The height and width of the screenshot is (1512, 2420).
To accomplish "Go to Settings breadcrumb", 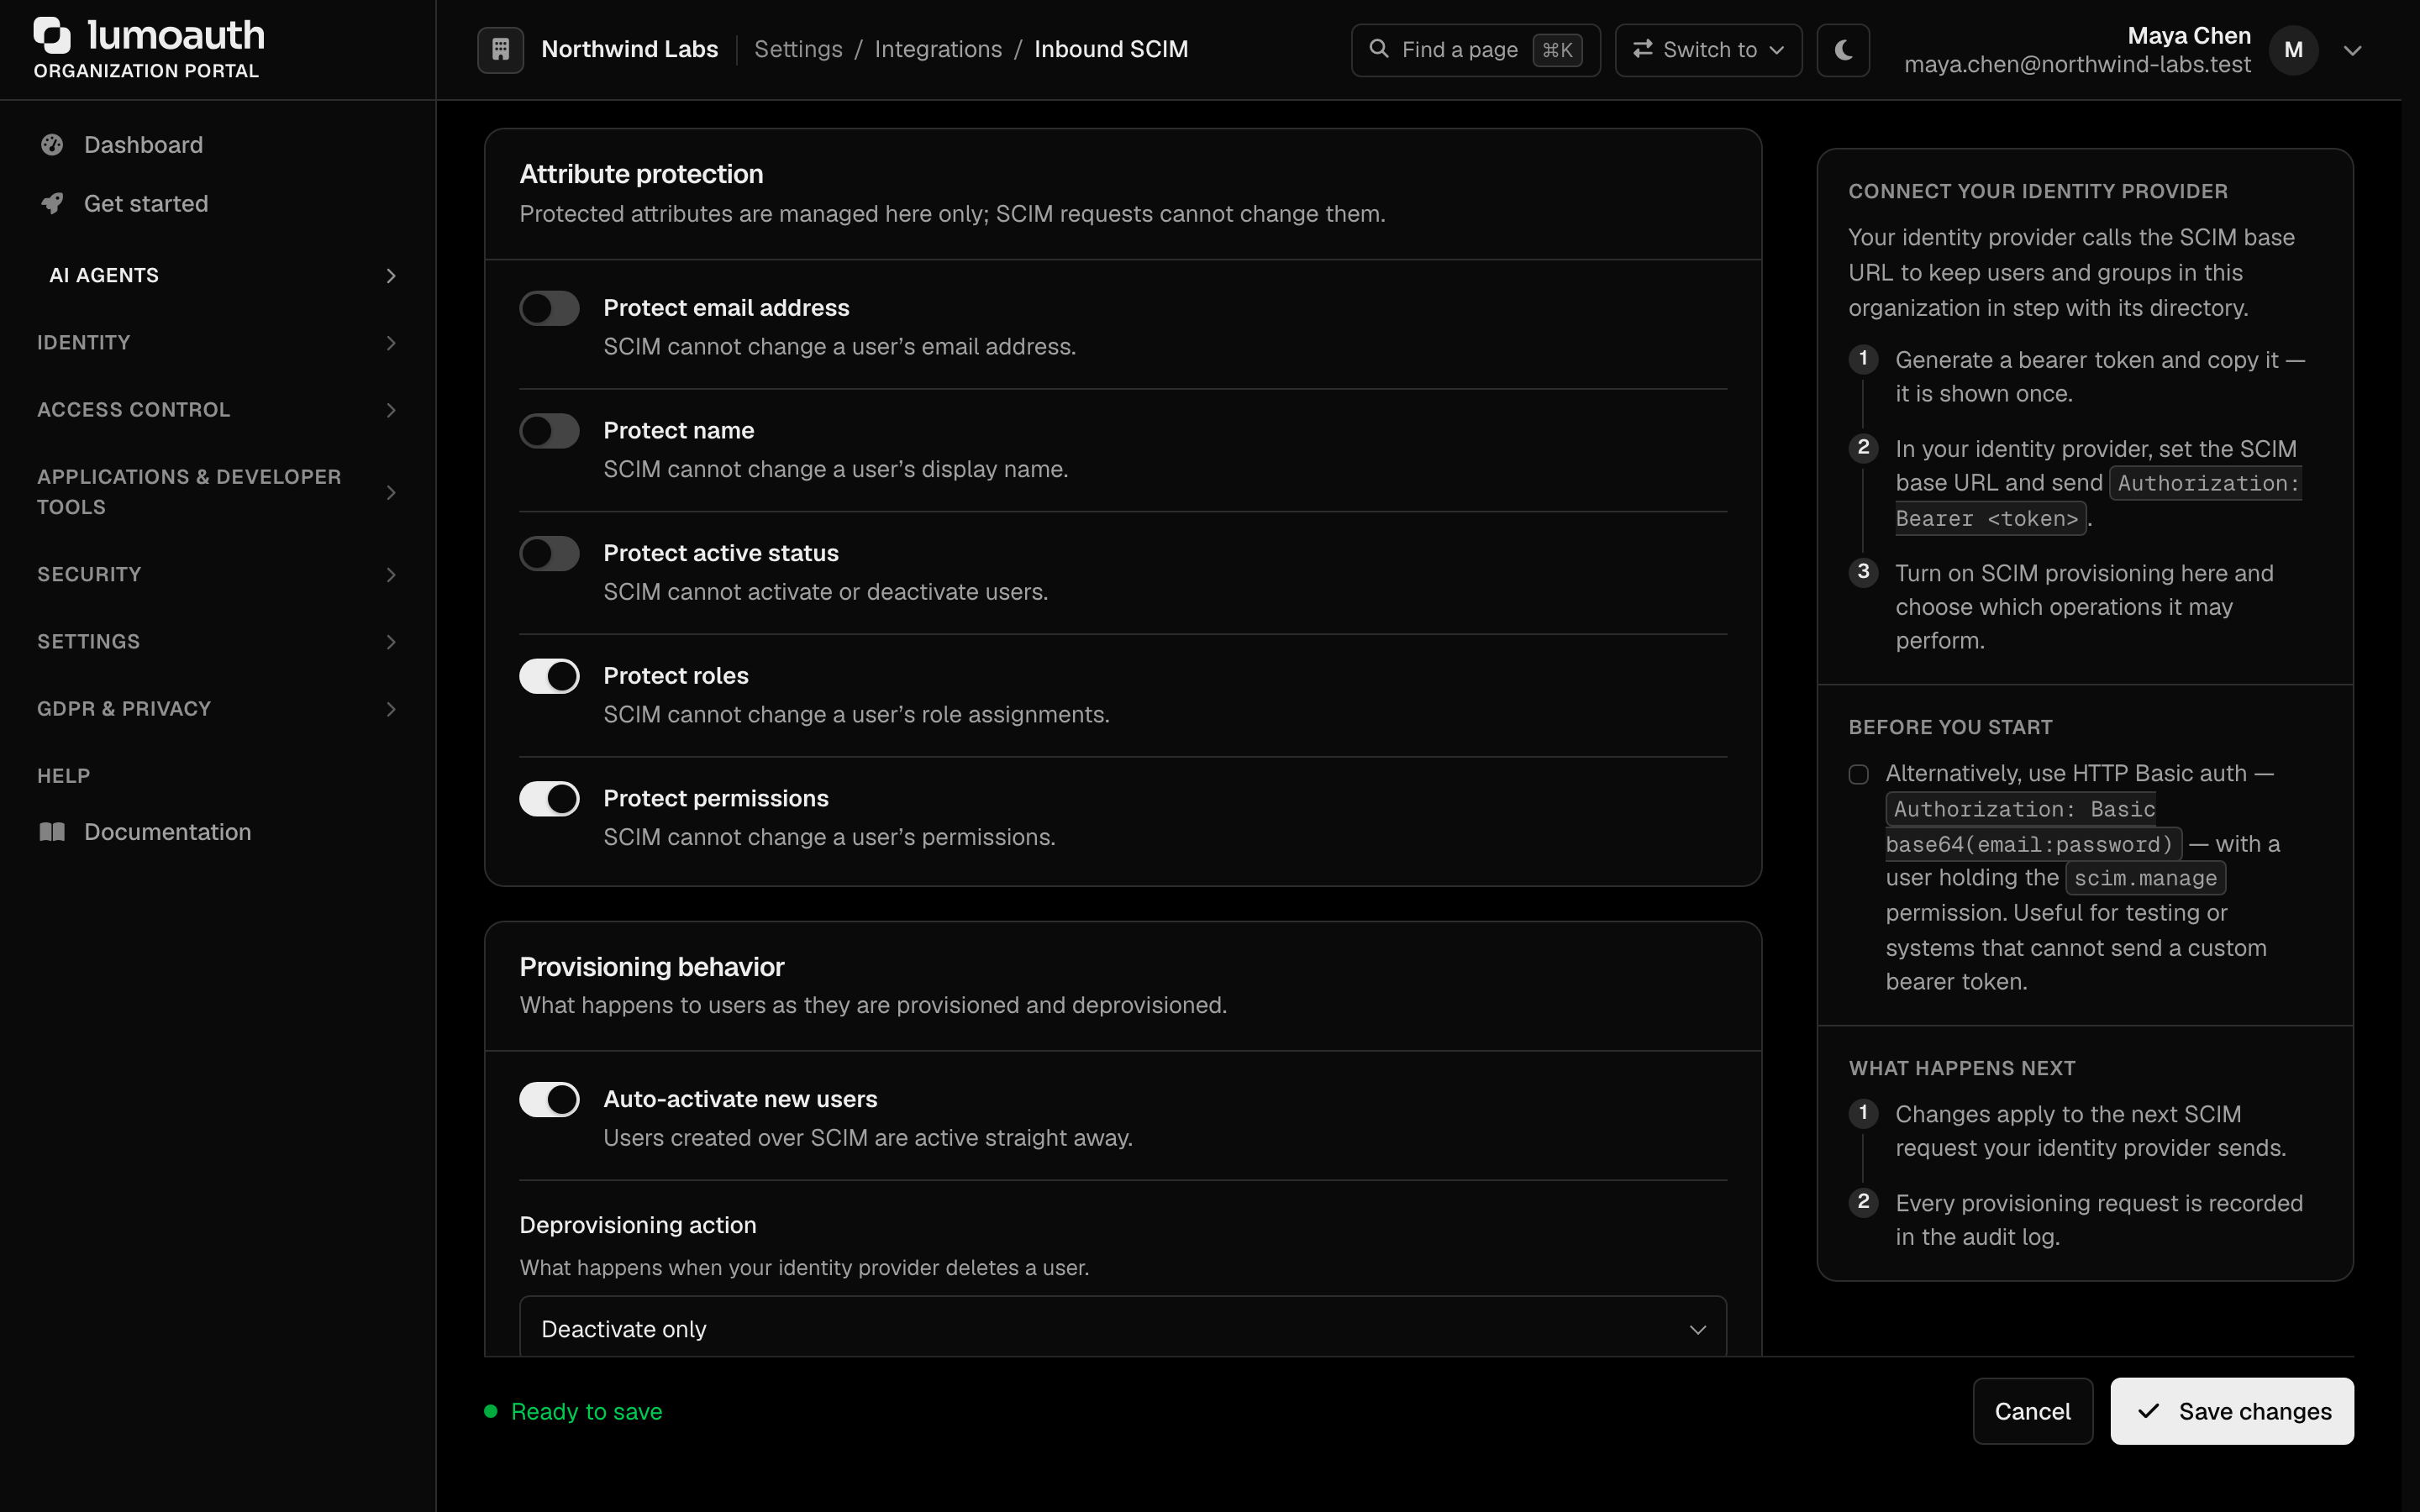I will [798, 49].
